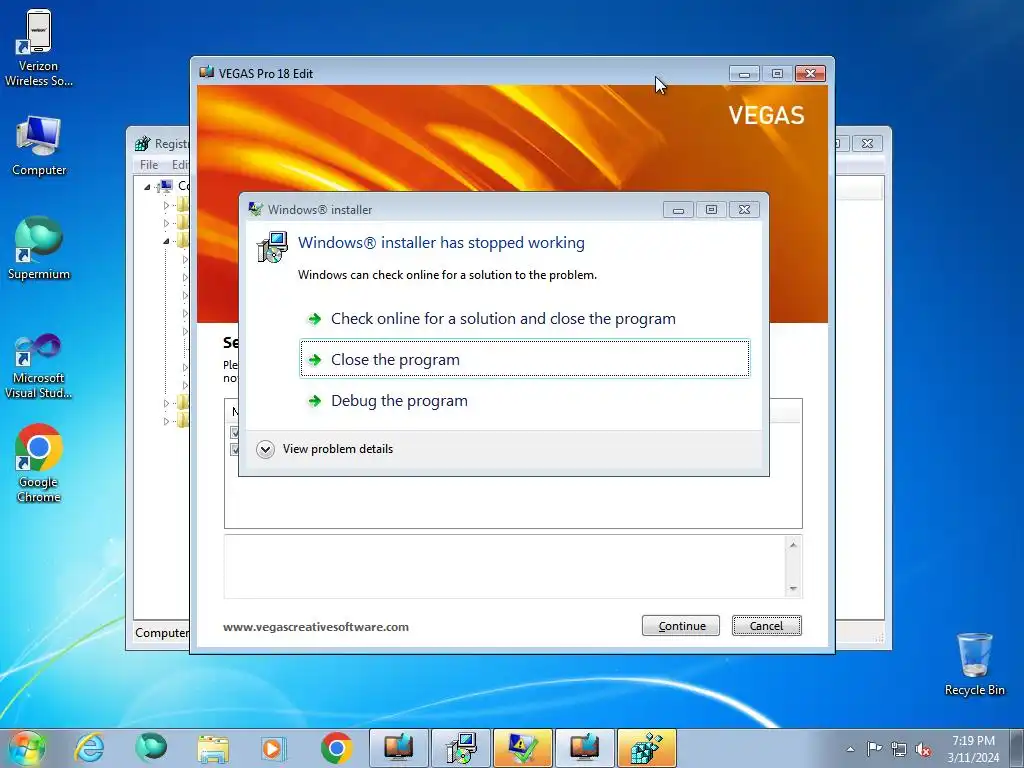This screenshot has width=1024, height=768.
Task: Collapse the Computer root node in Registry Editor
Action: [x=147, y=187]
